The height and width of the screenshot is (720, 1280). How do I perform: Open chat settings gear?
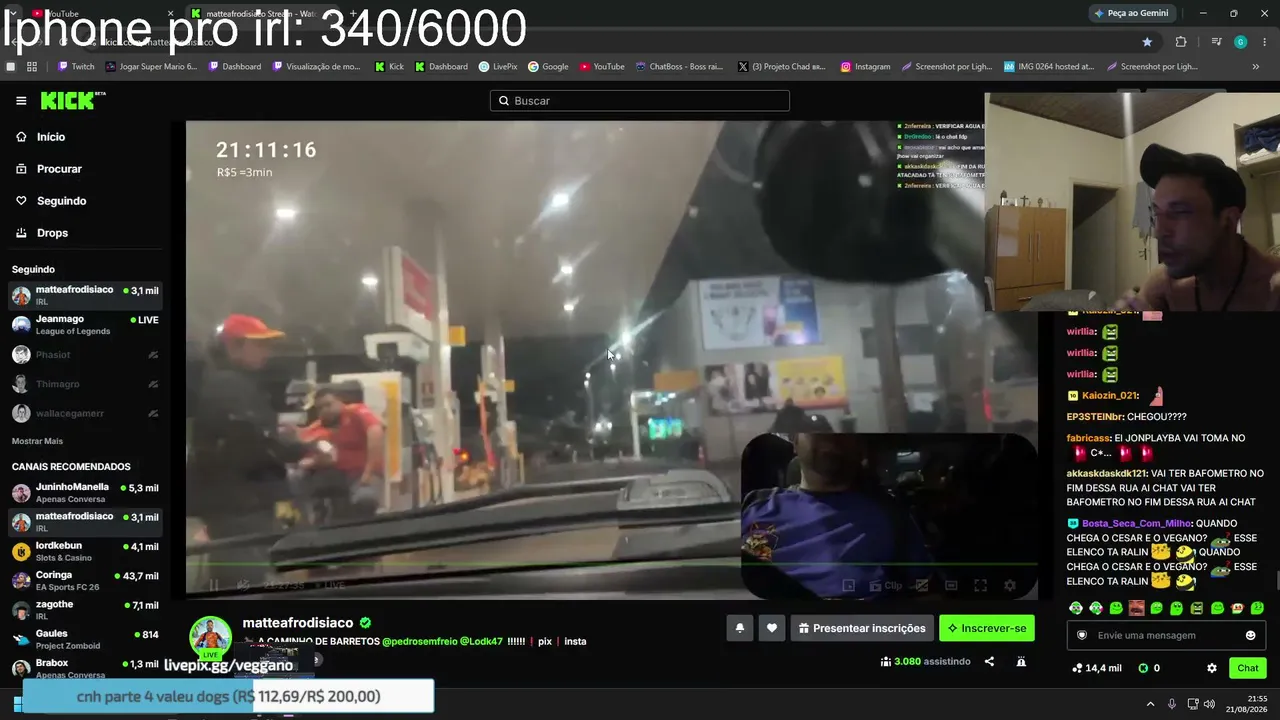tap(1212, 668)
